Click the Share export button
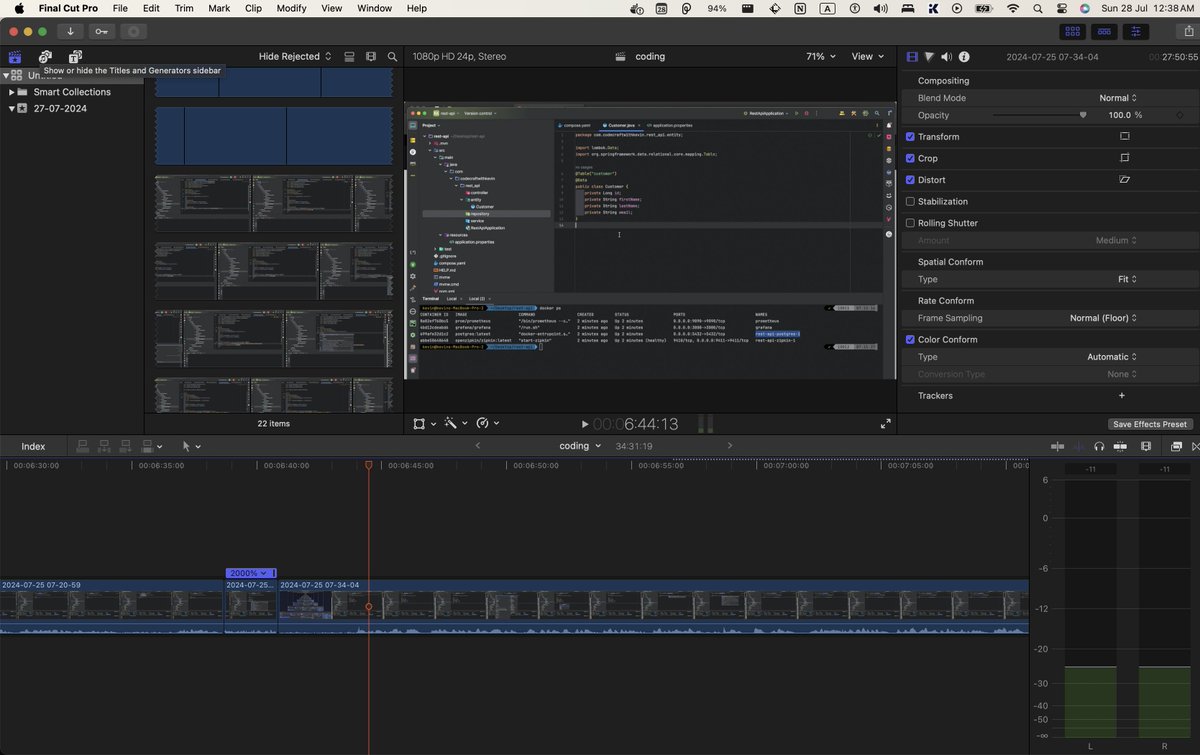This screenshot has height=755, width=1200. (x=1188, y=31)
